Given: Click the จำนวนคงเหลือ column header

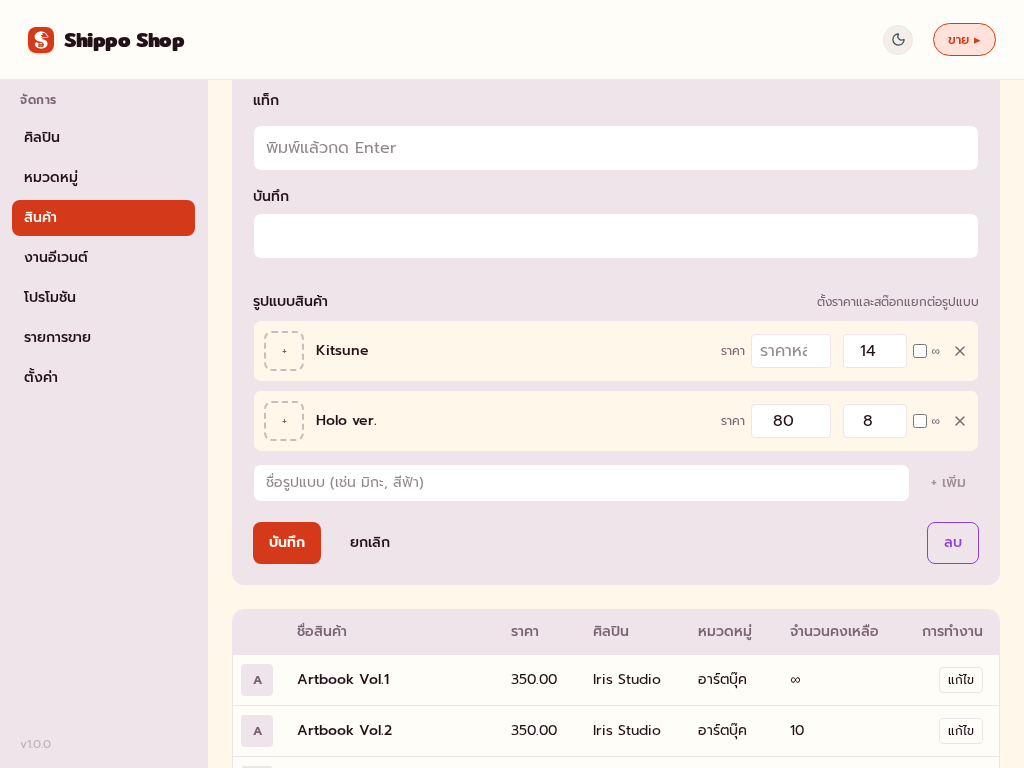Looking at the screenshot, I should pyautogui.click(x=834, y=632).
